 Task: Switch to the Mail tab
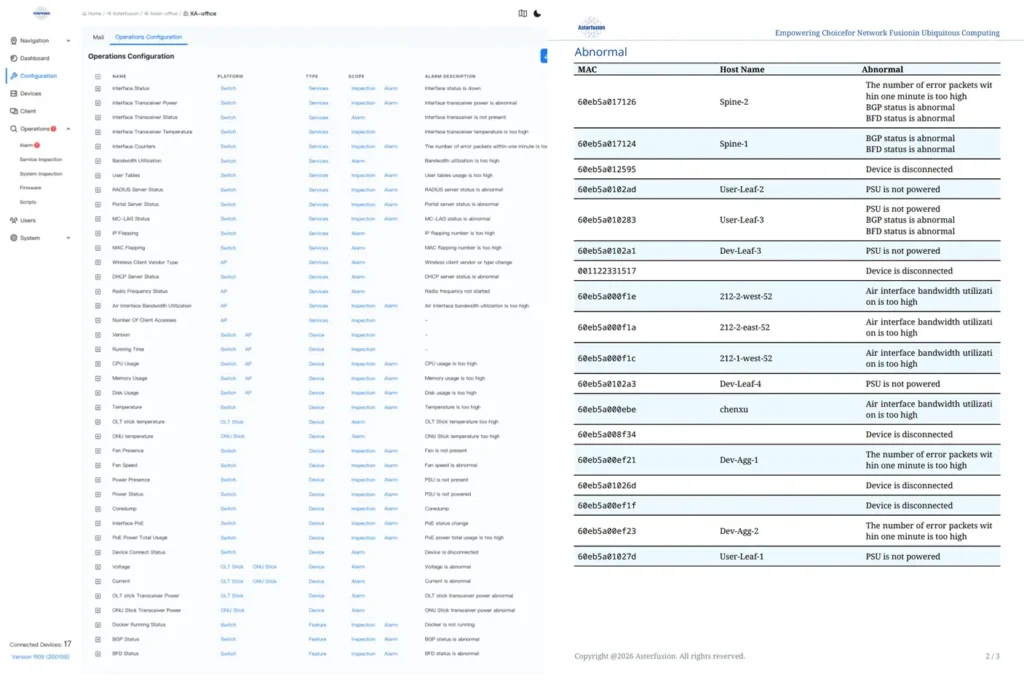(x=98, y=37)
